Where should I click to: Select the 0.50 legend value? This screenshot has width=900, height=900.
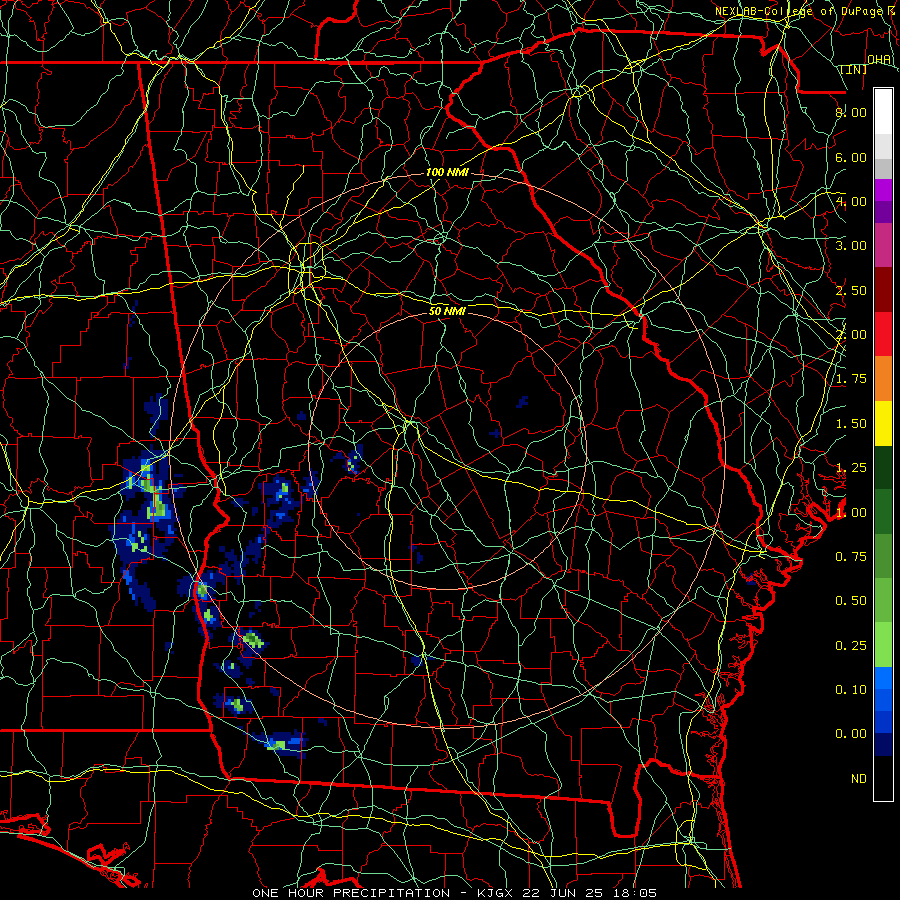(x=851, y=601)
